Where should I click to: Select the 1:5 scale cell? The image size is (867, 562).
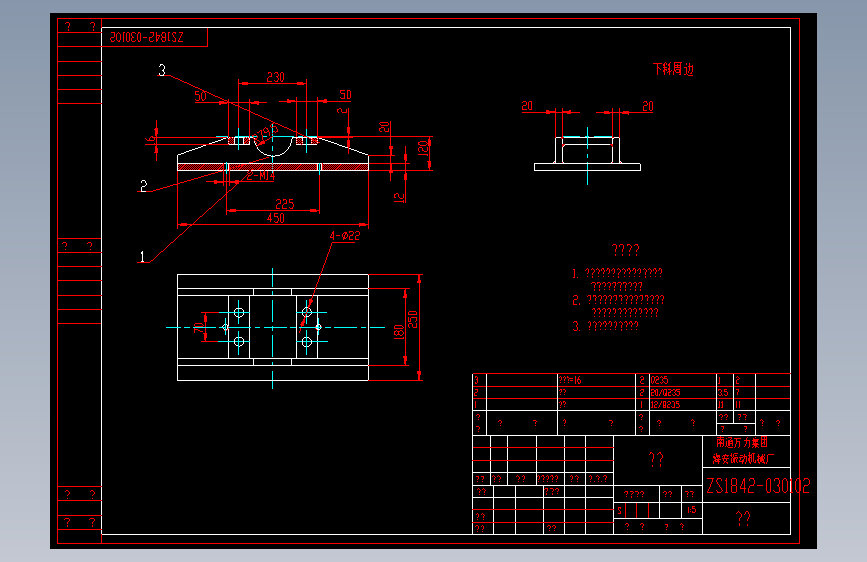[x=692, y=510]
